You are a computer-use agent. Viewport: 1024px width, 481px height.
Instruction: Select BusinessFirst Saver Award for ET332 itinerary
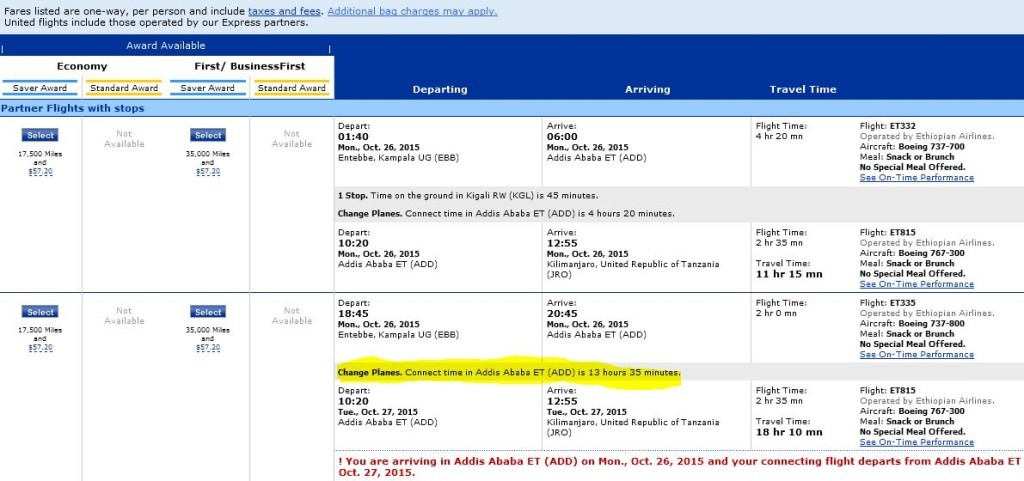pyautogui.click(x=208, y=135)
